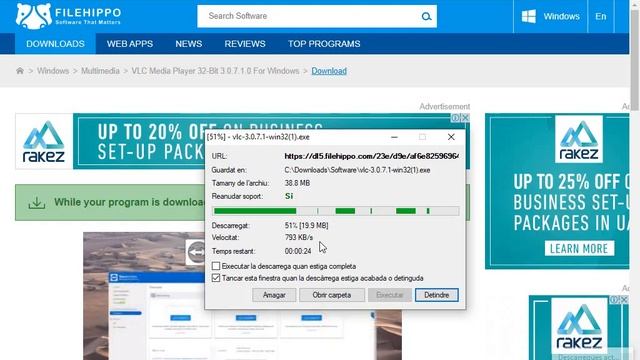
Task: Click the download progress bar
Action: tap(336, 211)
